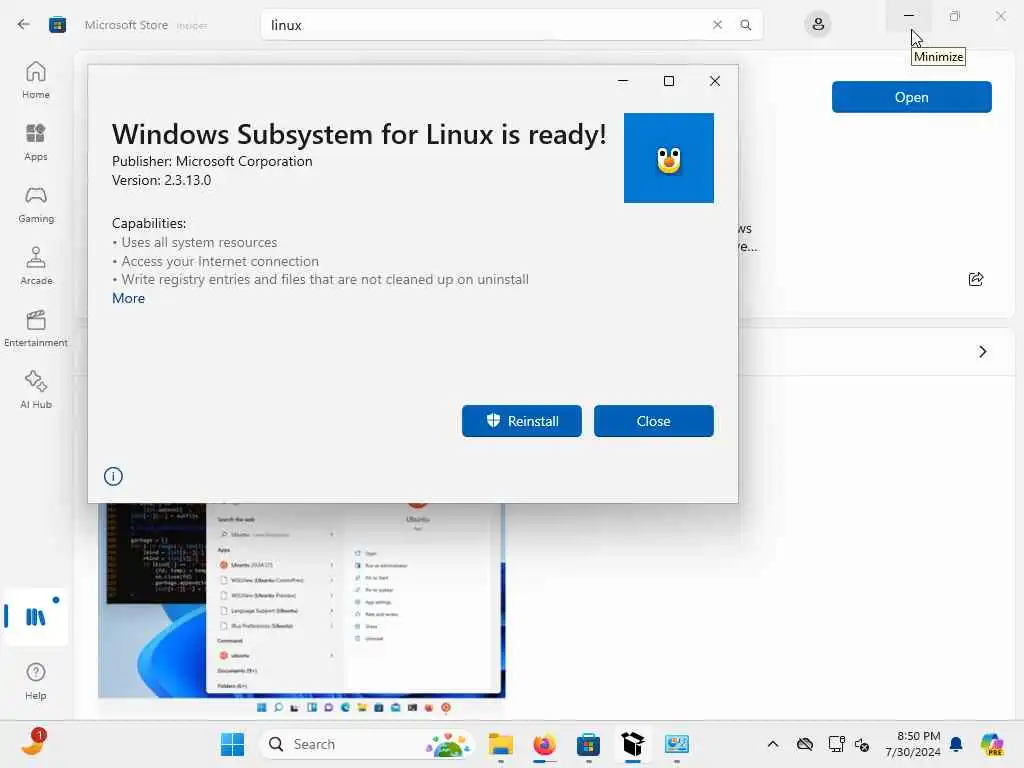Open the user profile account icon
Viewport: 1024px width, 768px height.
click(818, 25)
